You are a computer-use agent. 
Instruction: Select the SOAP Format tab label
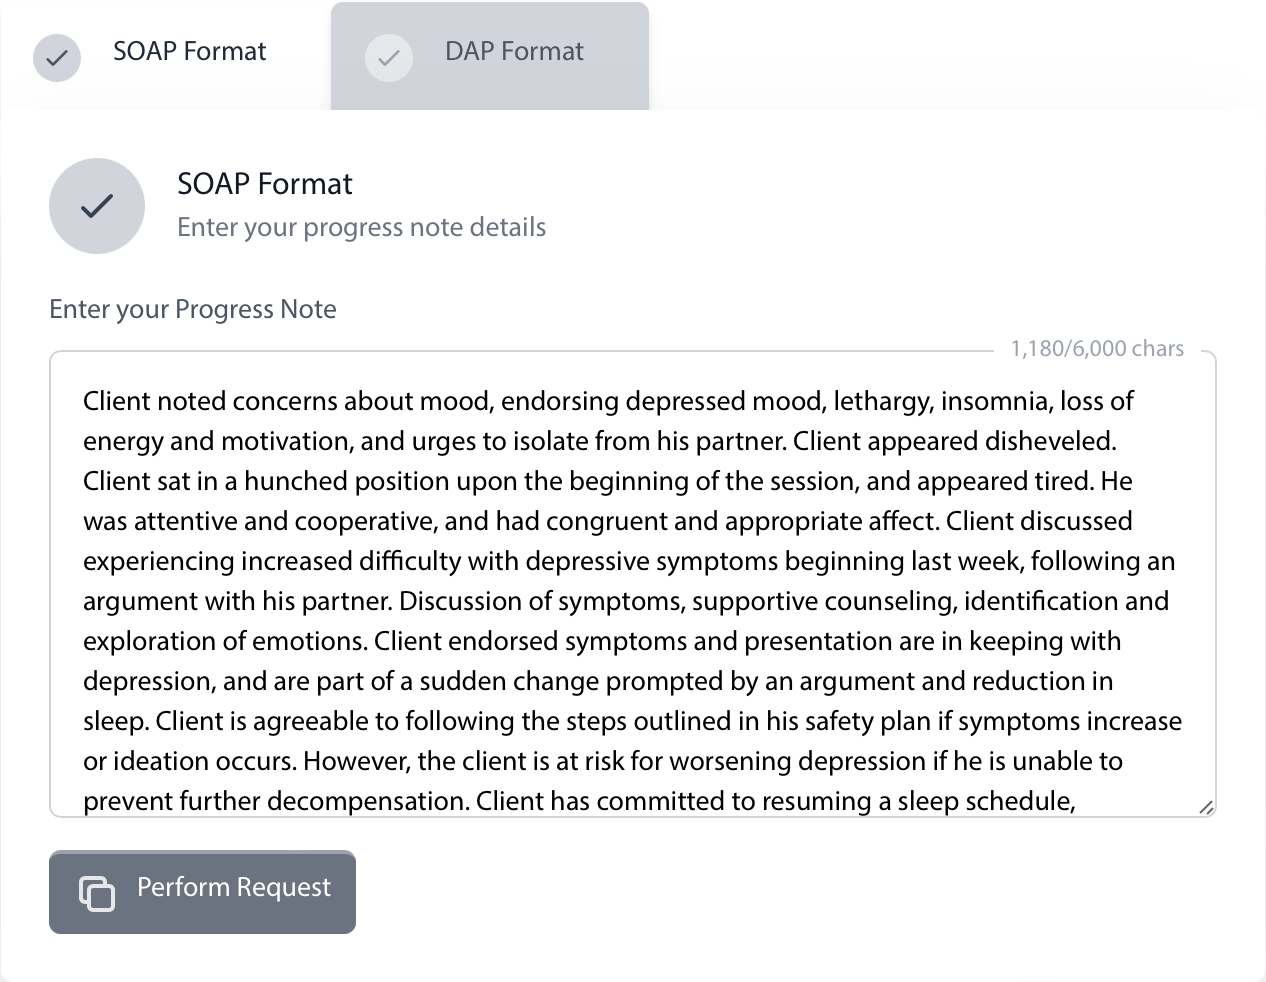189,51
